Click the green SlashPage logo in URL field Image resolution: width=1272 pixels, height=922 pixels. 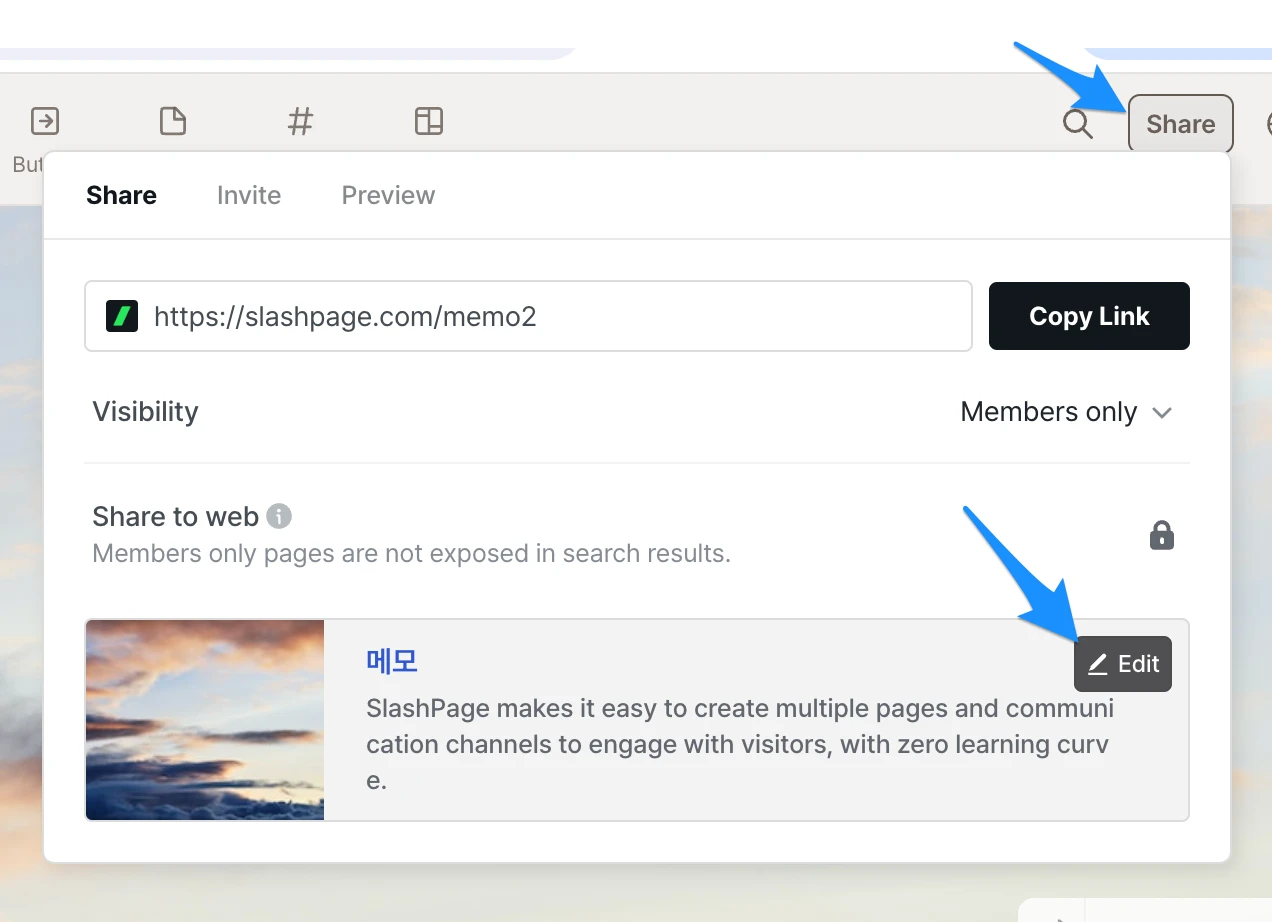tap(122, 317)
